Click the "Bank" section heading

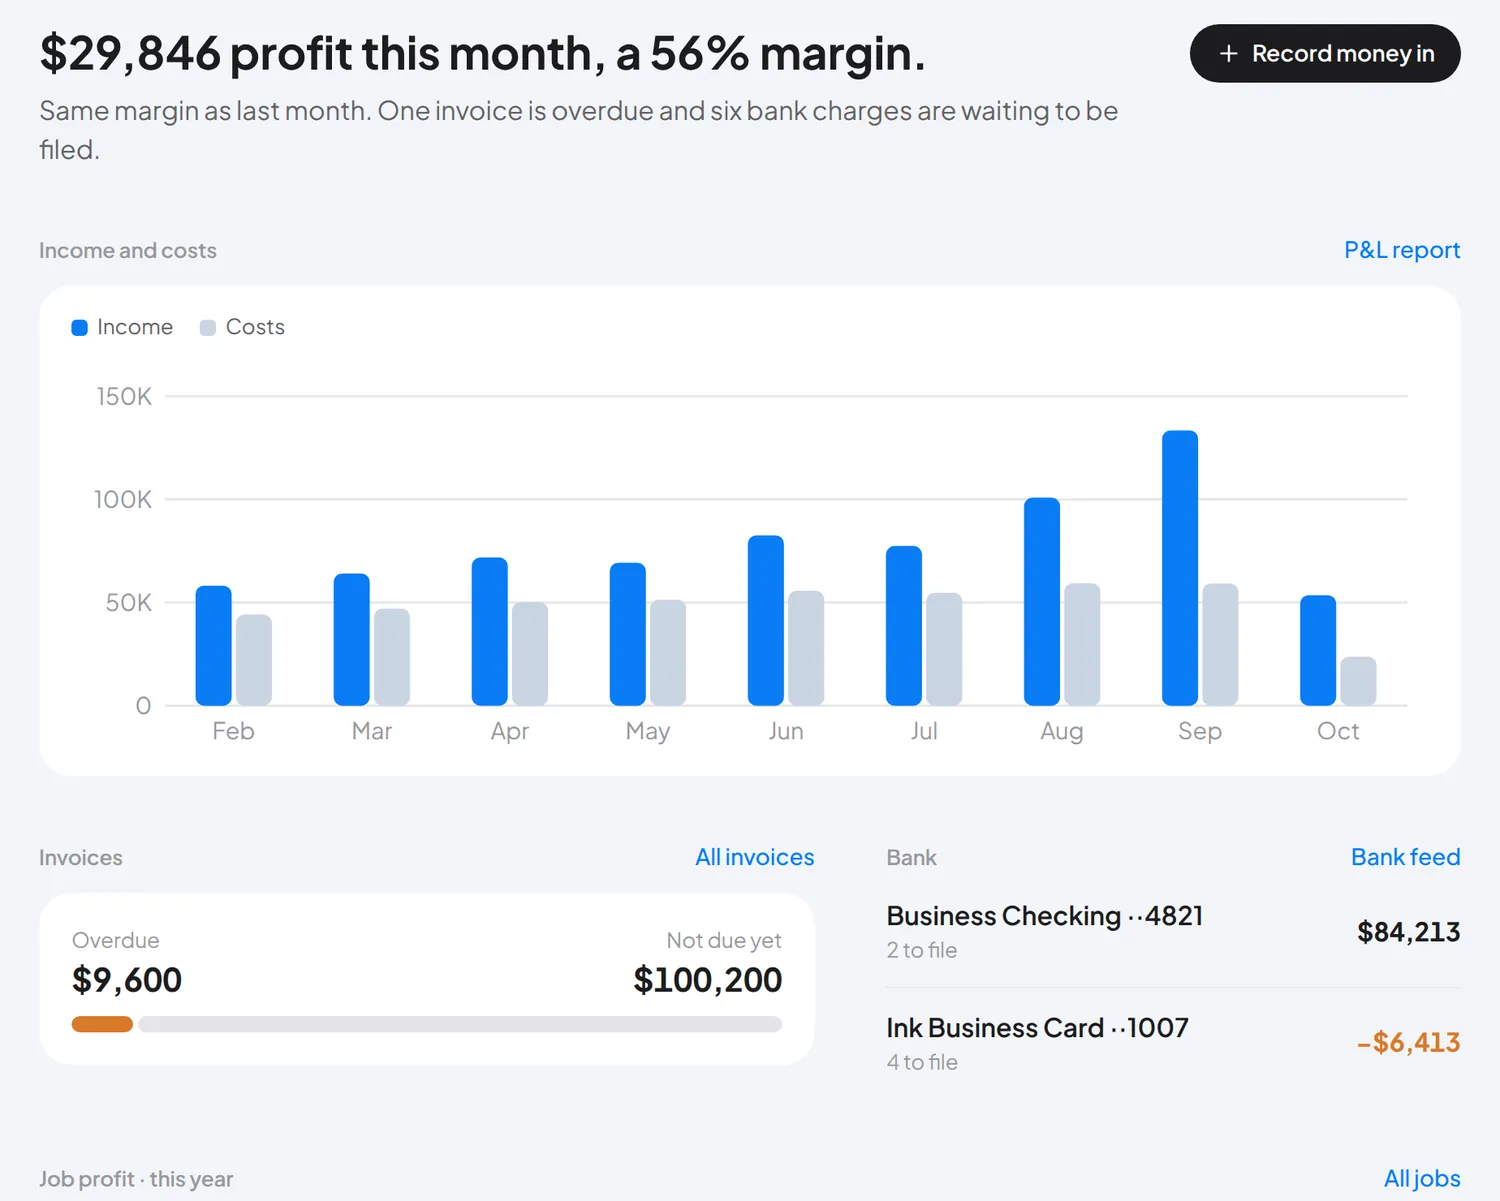912,858
